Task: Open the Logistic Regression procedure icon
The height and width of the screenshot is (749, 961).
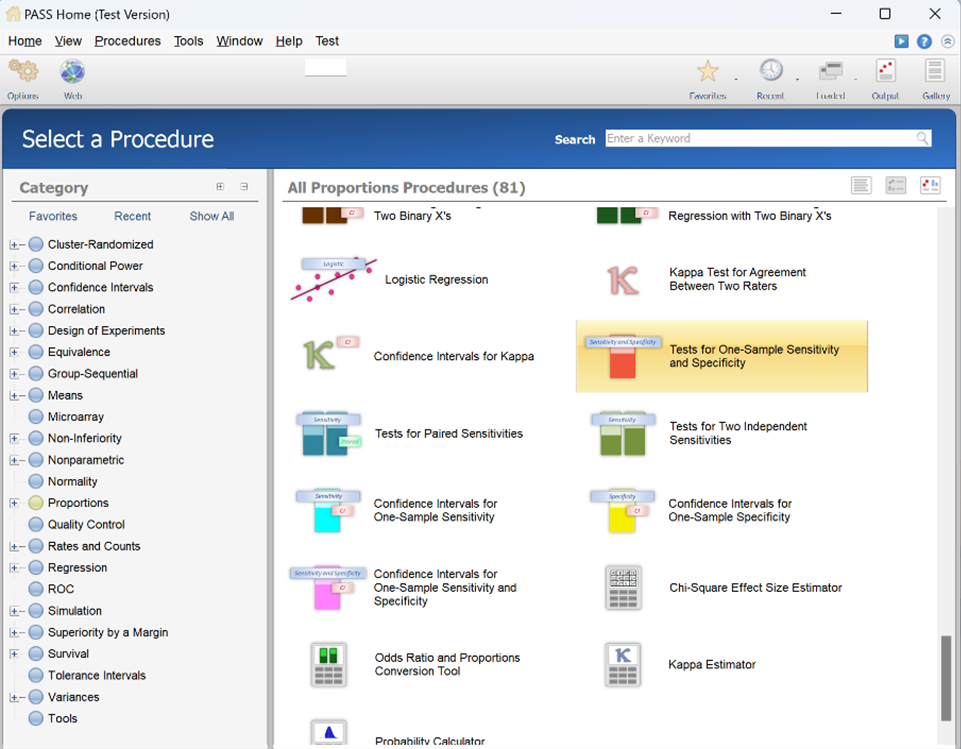Action: [x=333, y=279]
